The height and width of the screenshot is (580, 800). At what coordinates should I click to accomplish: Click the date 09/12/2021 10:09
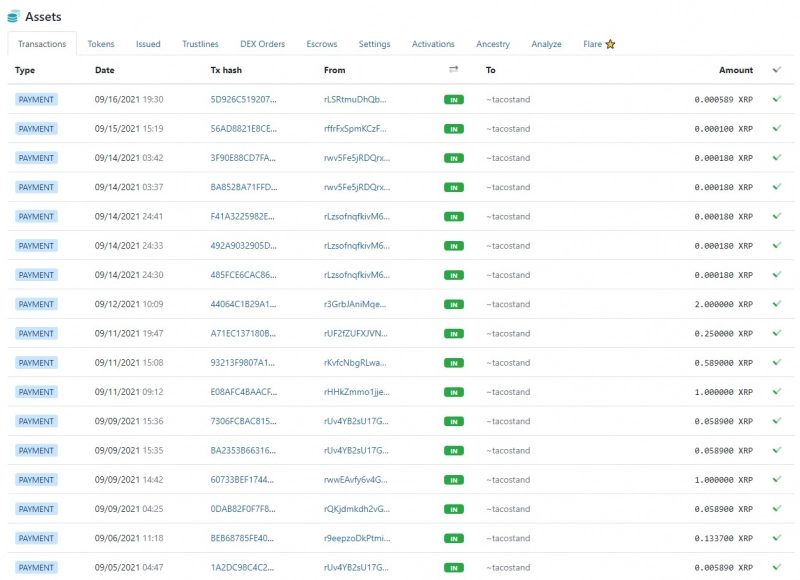tap(129, 304)
